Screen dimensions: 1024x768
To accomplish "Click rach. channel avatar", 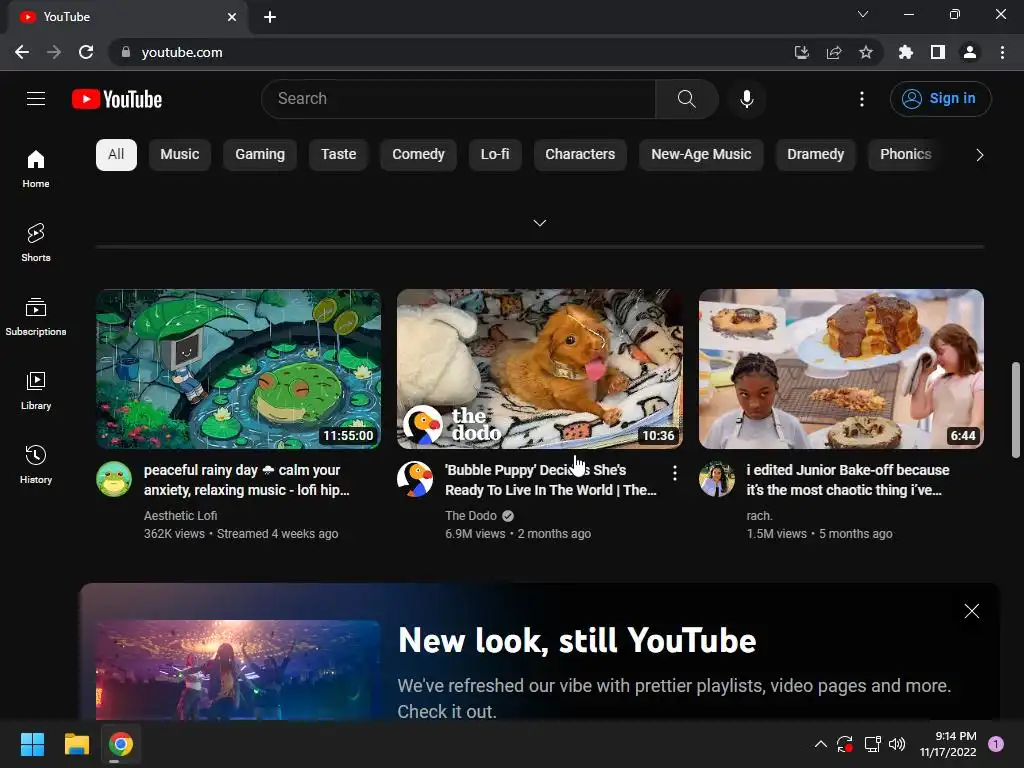I will point(717,479).
